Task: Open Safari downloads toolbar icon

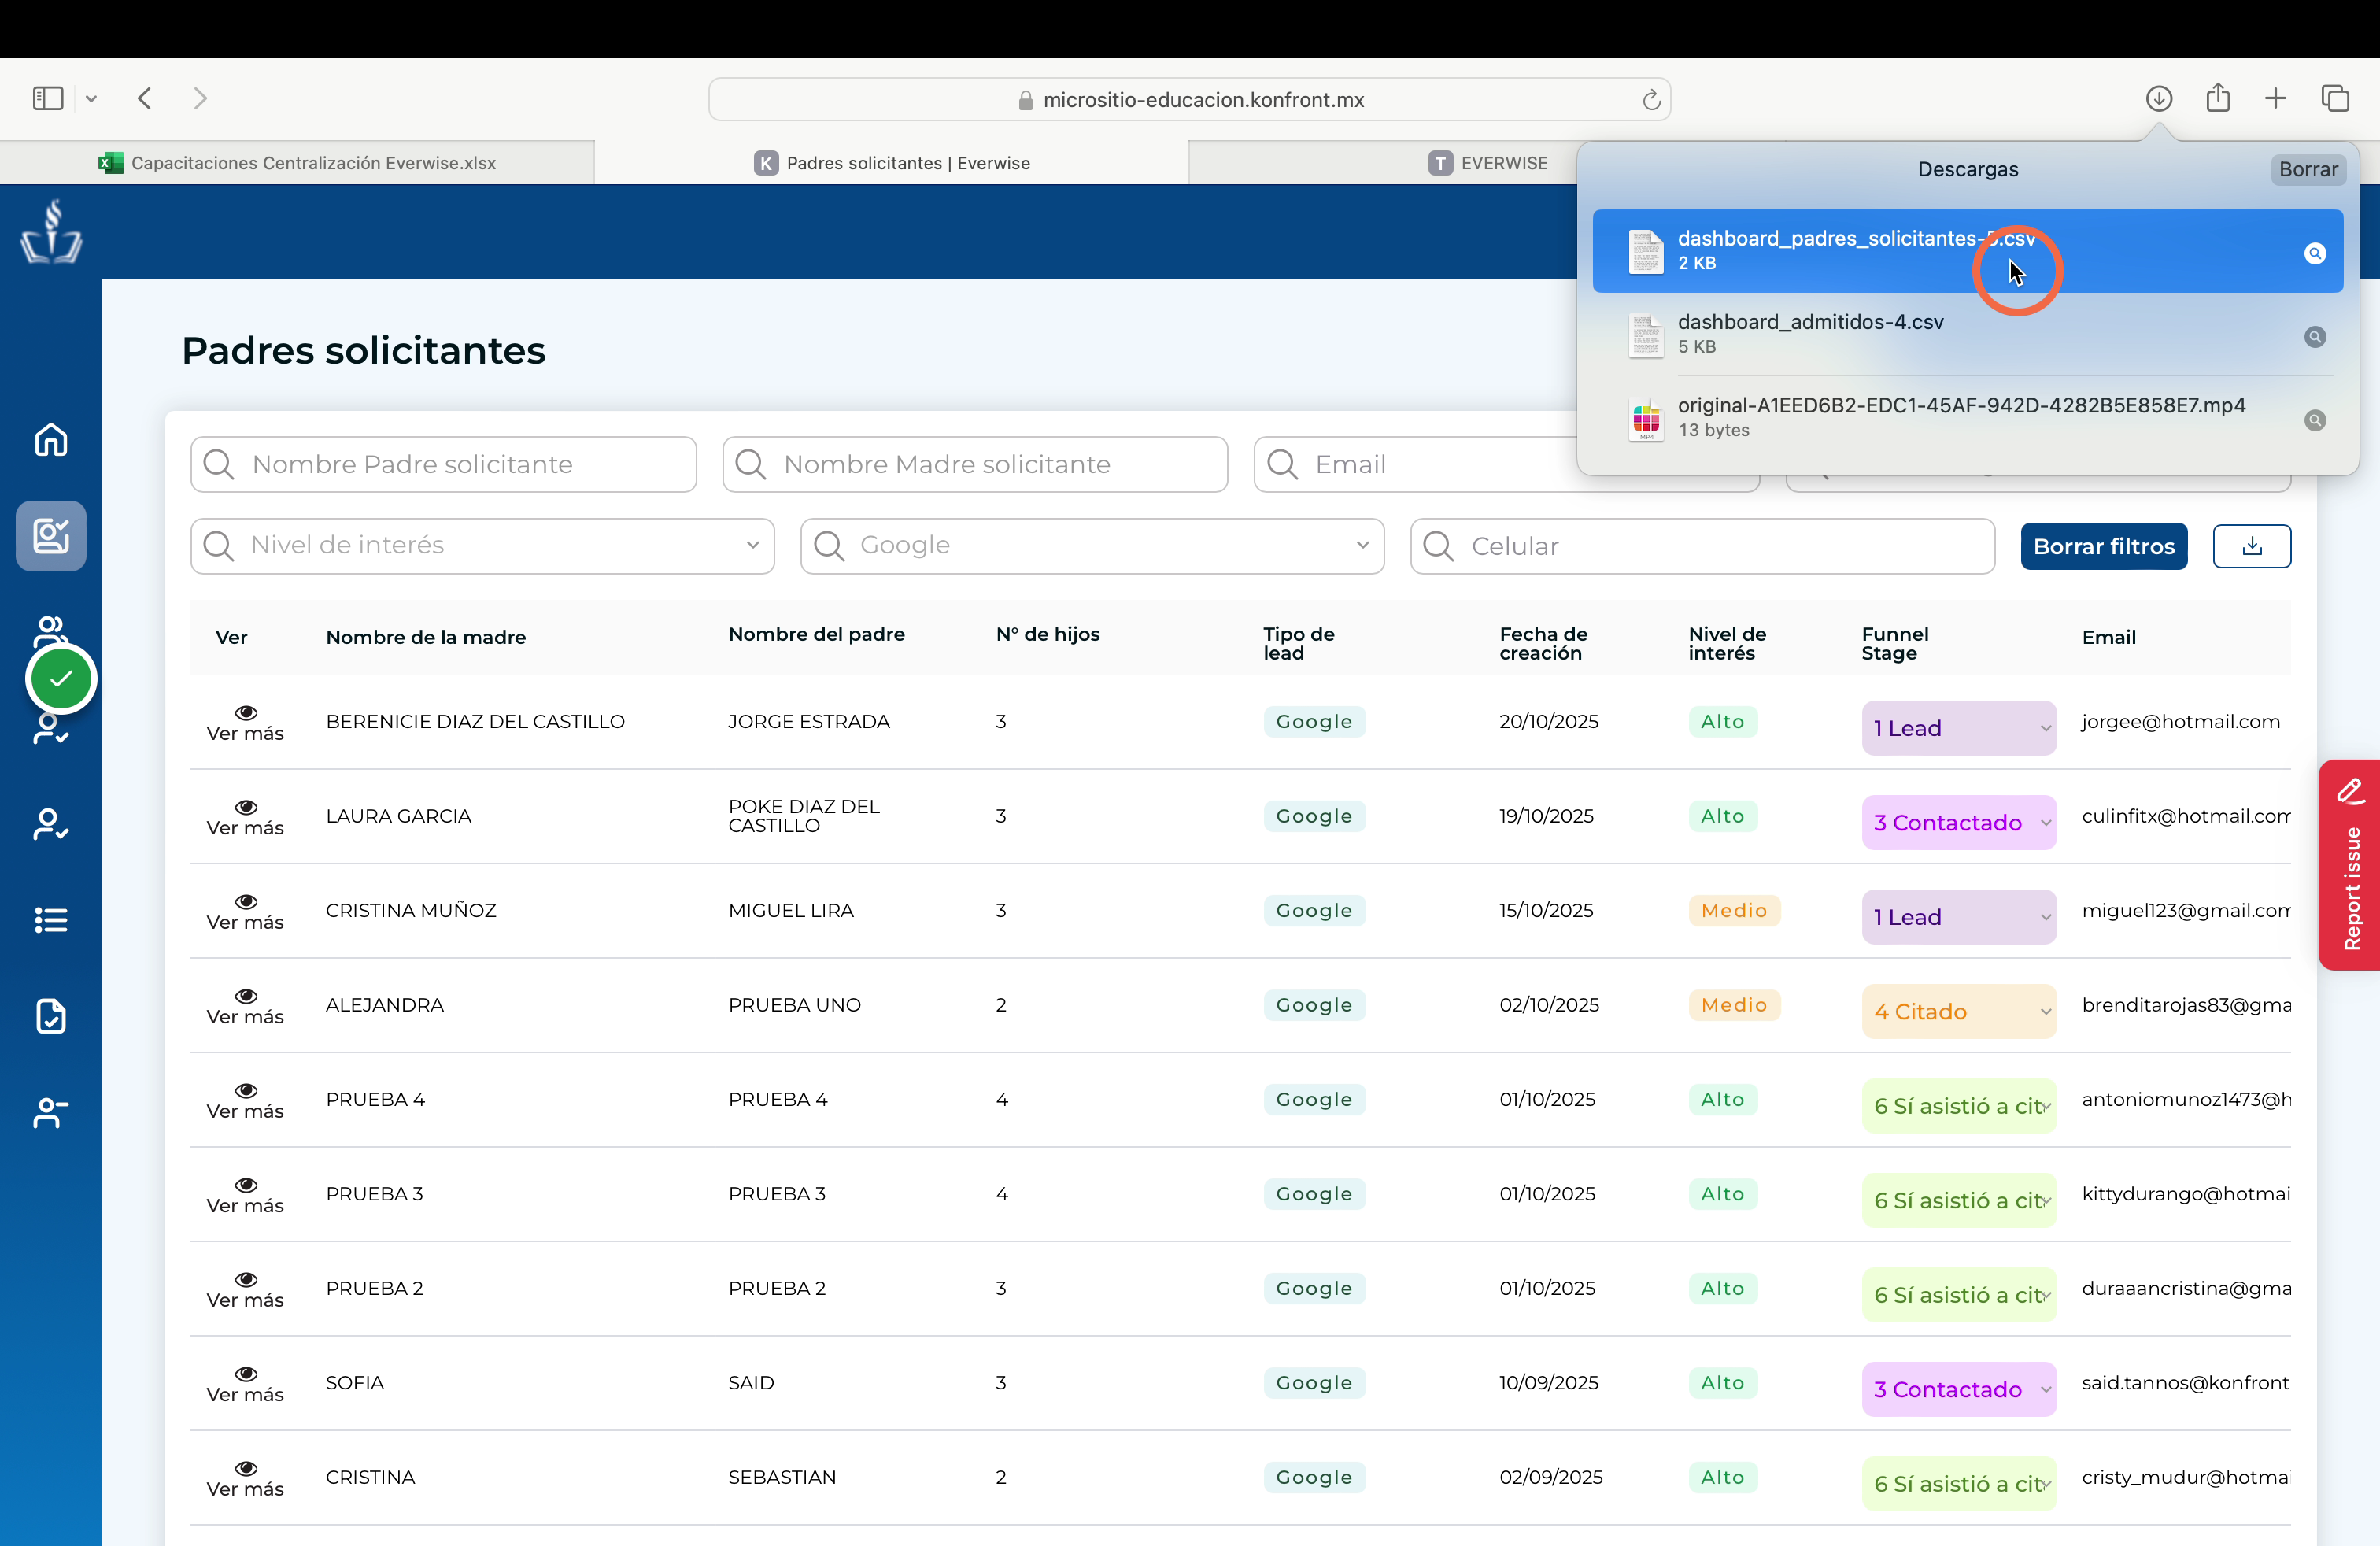Action: pos(2158,98)
